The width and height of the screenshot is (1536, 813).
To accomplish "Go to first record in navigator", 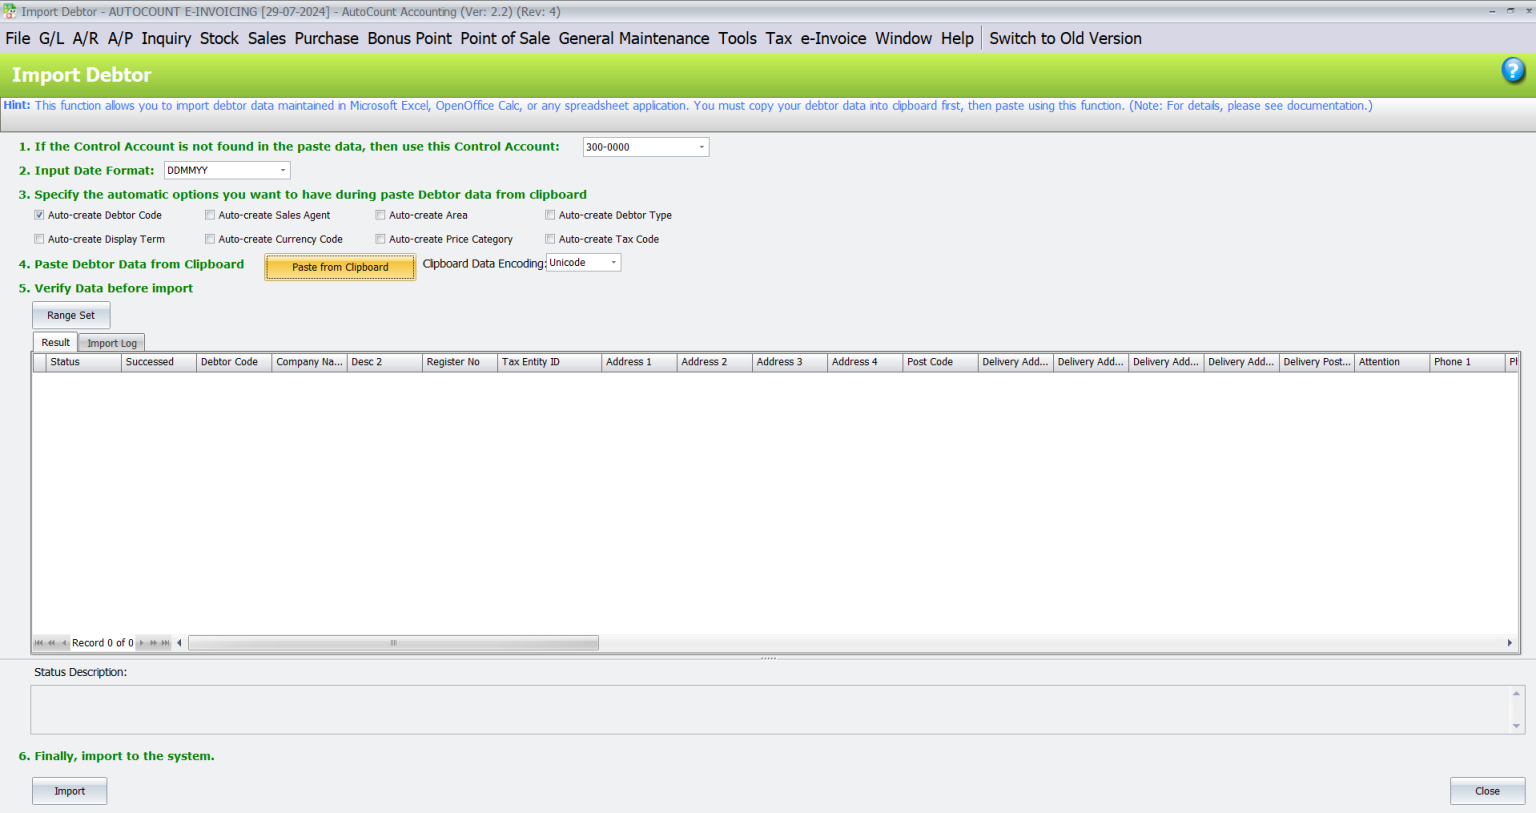I will tap(39, 643).
